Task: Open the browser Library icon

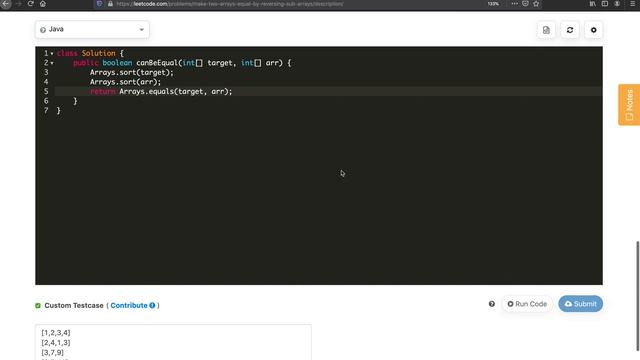Action: [x=593, y=4]
